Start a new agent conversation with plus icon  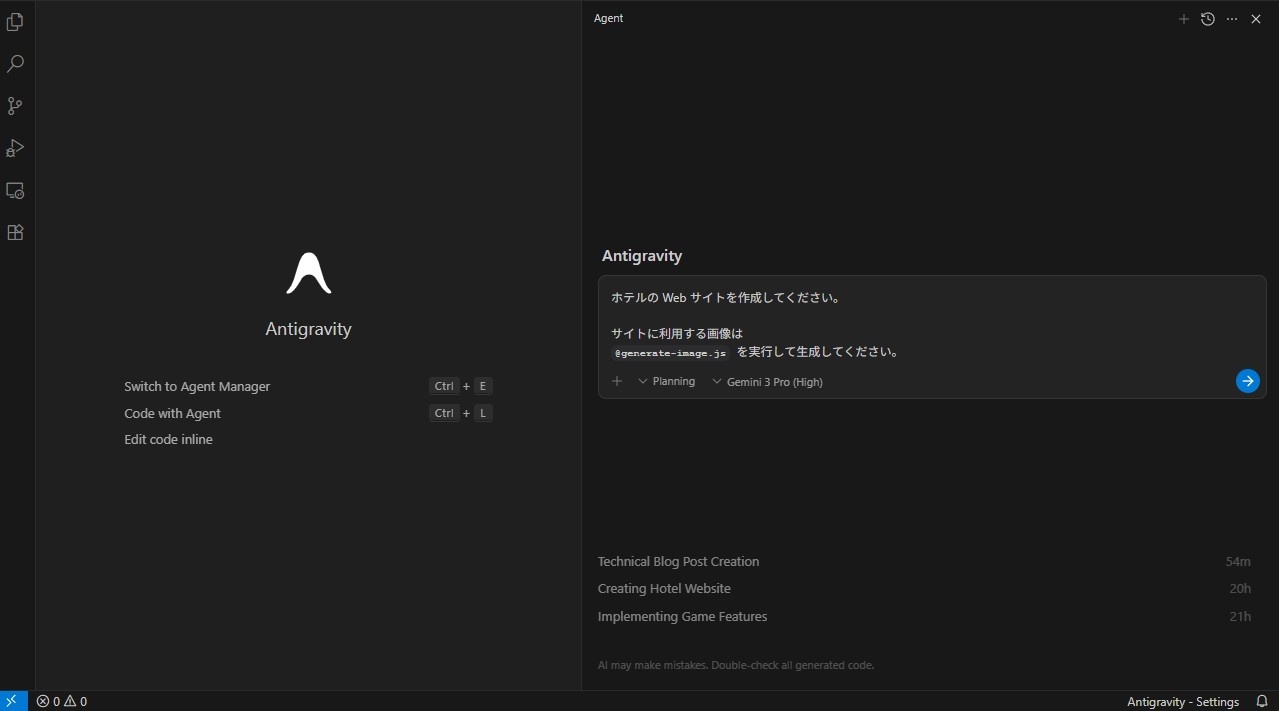coord(1184,19)
